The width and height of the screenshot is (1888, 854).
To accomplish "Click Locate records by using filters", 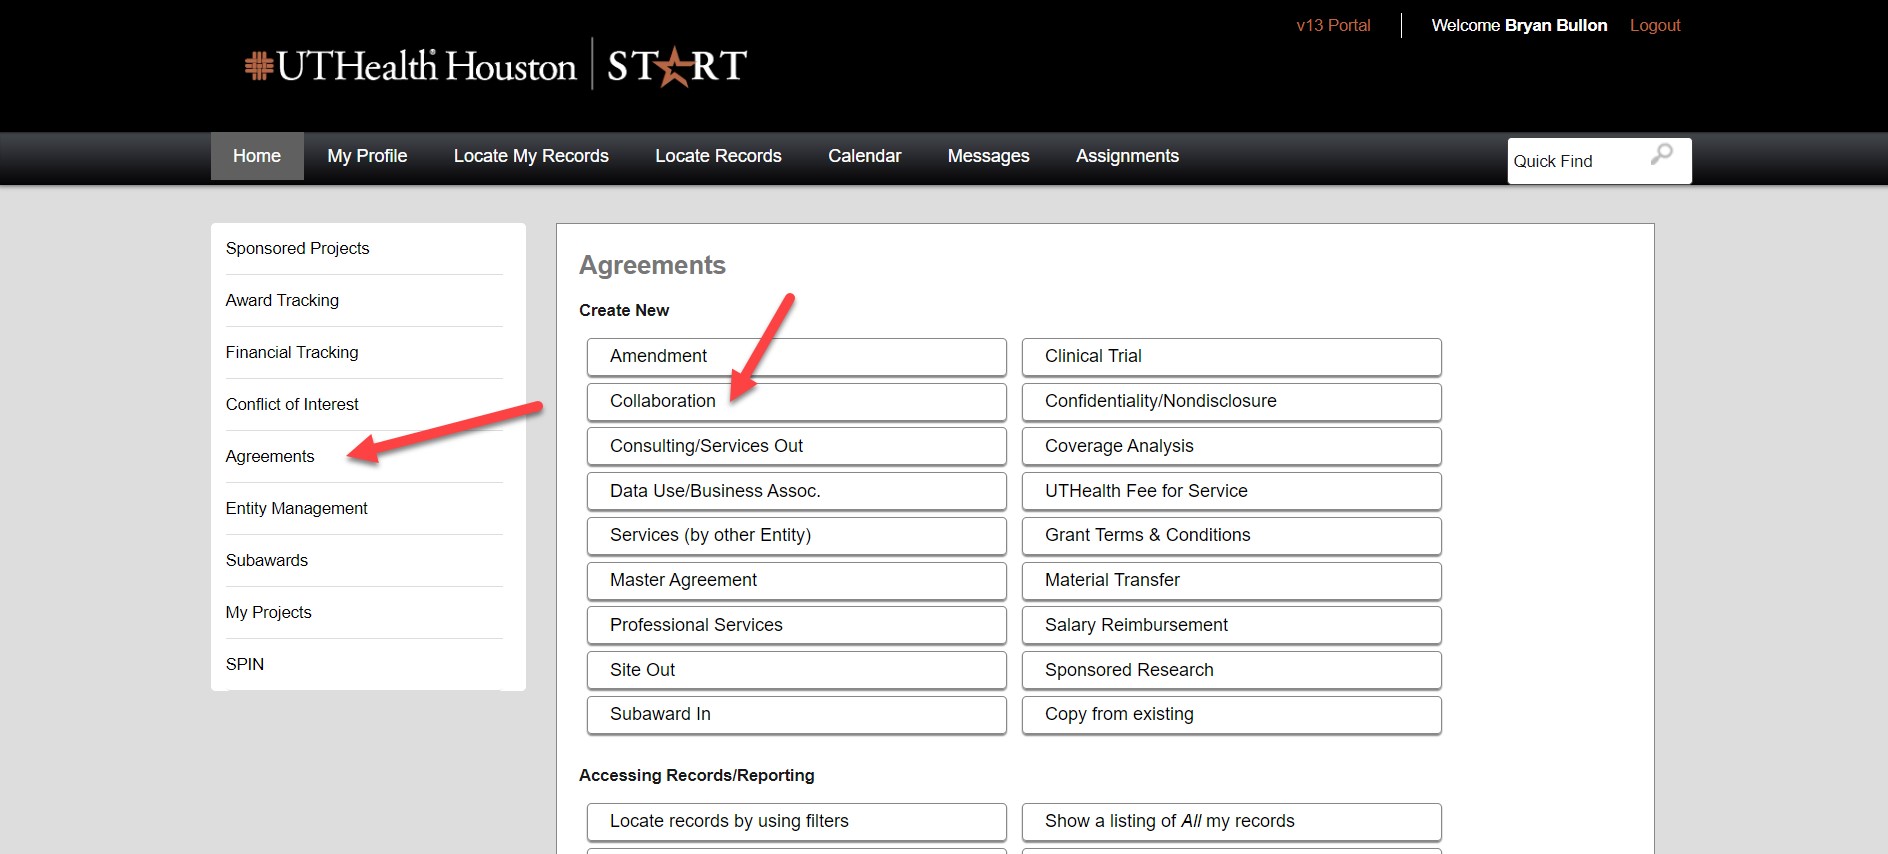I will pyautogui.click(x=796, y=821).
